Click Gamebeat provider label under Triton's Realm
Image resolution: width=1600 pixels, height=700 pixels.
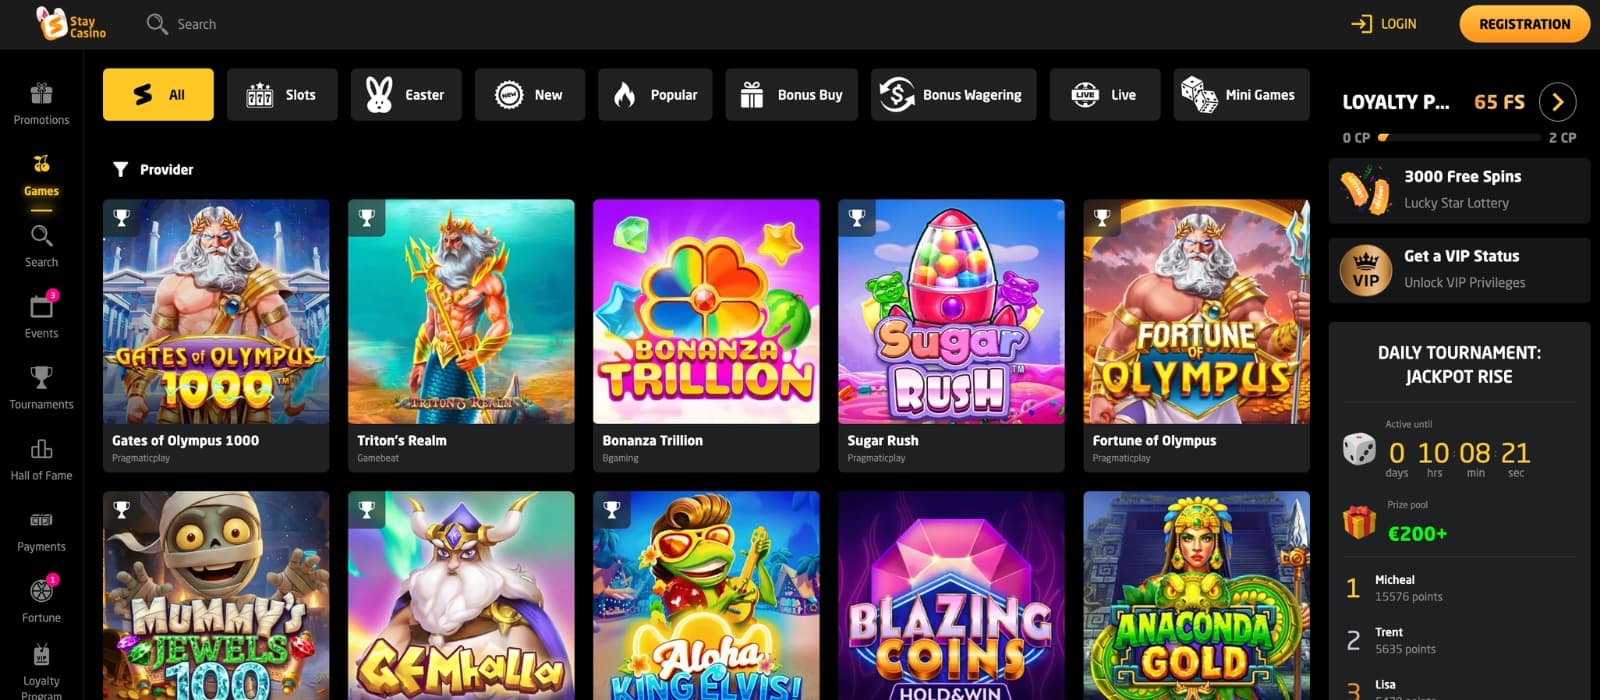coord(378,458)
